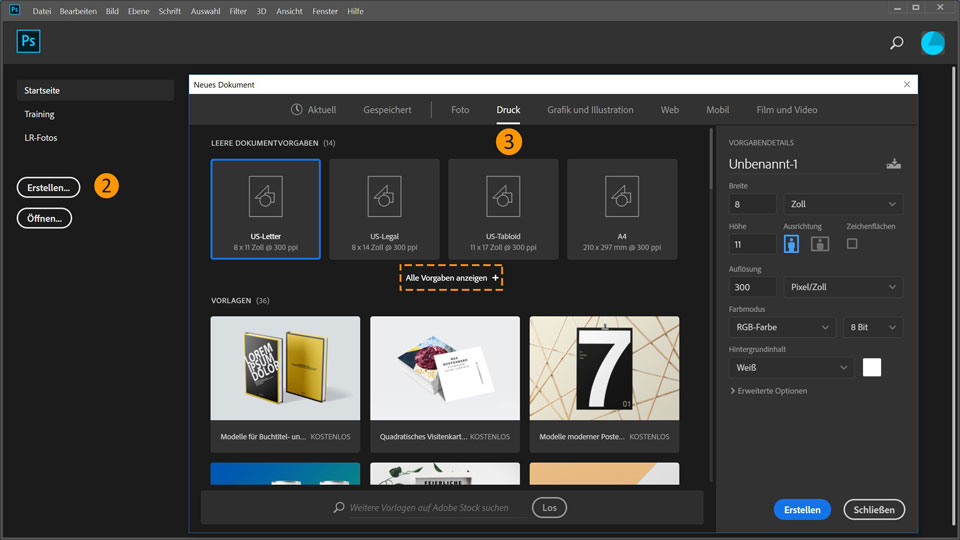
Task: Click the Schließen button
Action: [x=874, y=509]
